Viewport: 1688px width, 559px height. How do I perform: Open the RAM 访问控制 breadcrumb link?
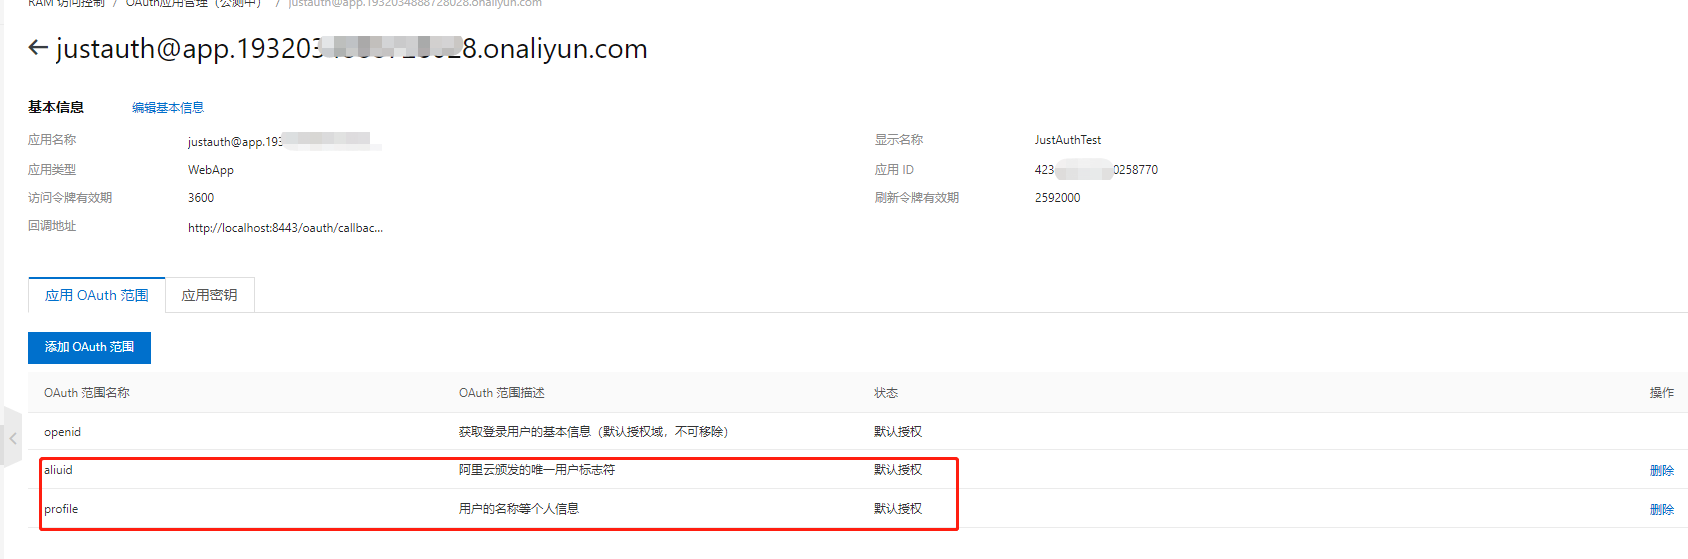(x=66, y=4)
